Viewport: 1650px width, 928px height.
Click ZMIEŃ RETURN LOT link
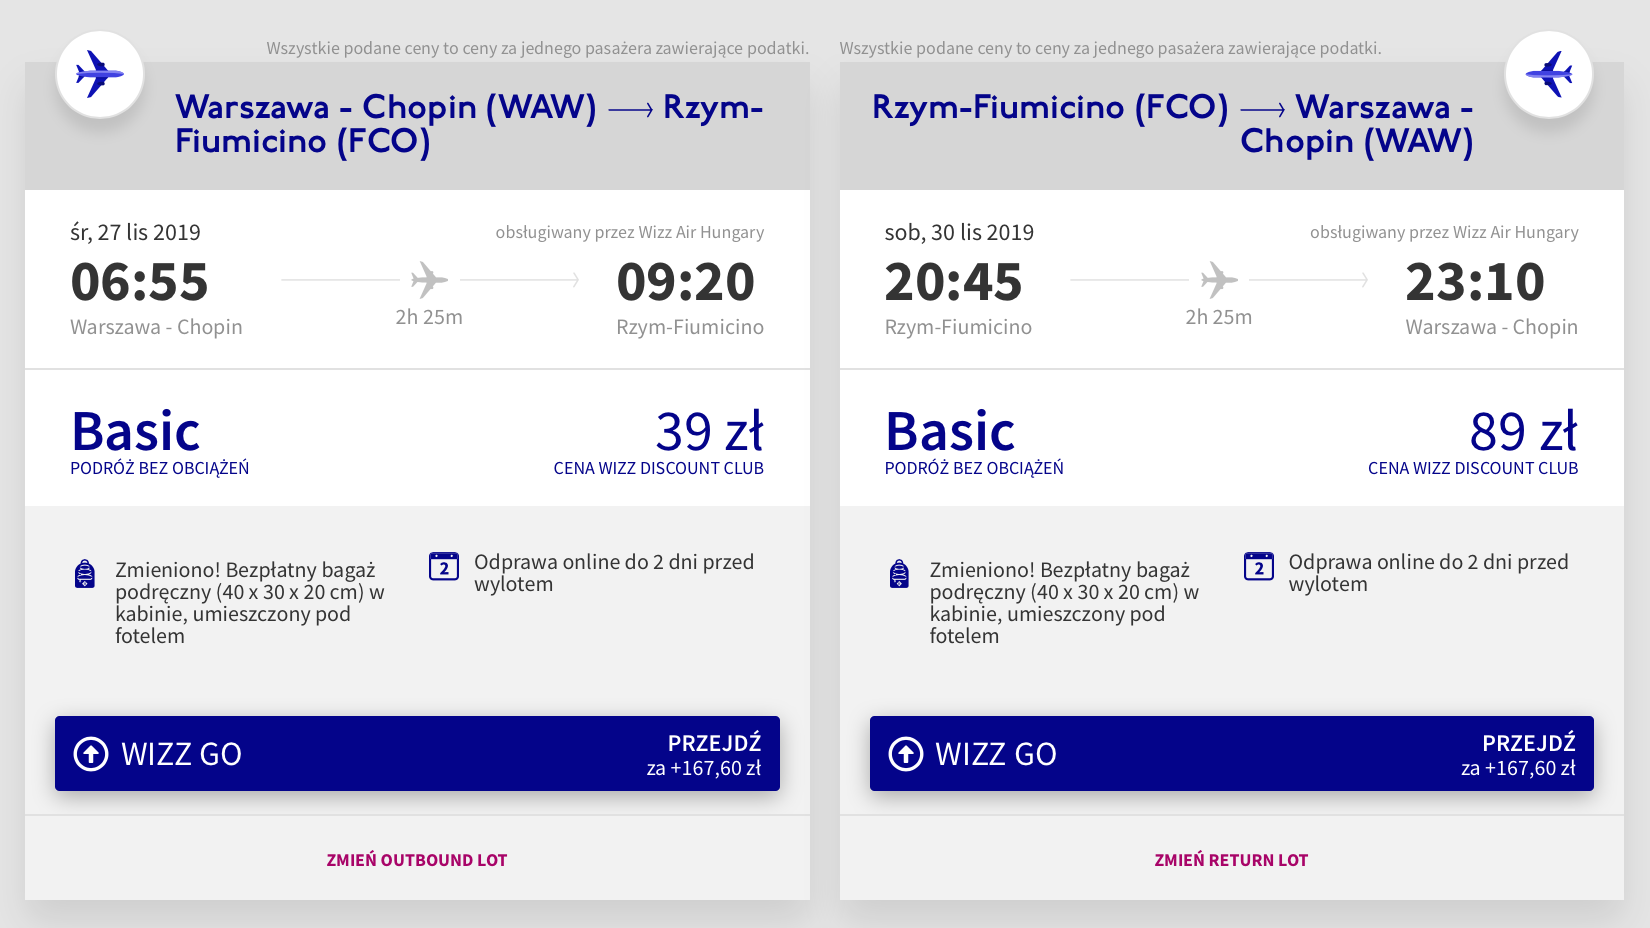(x=1231, y=860)
